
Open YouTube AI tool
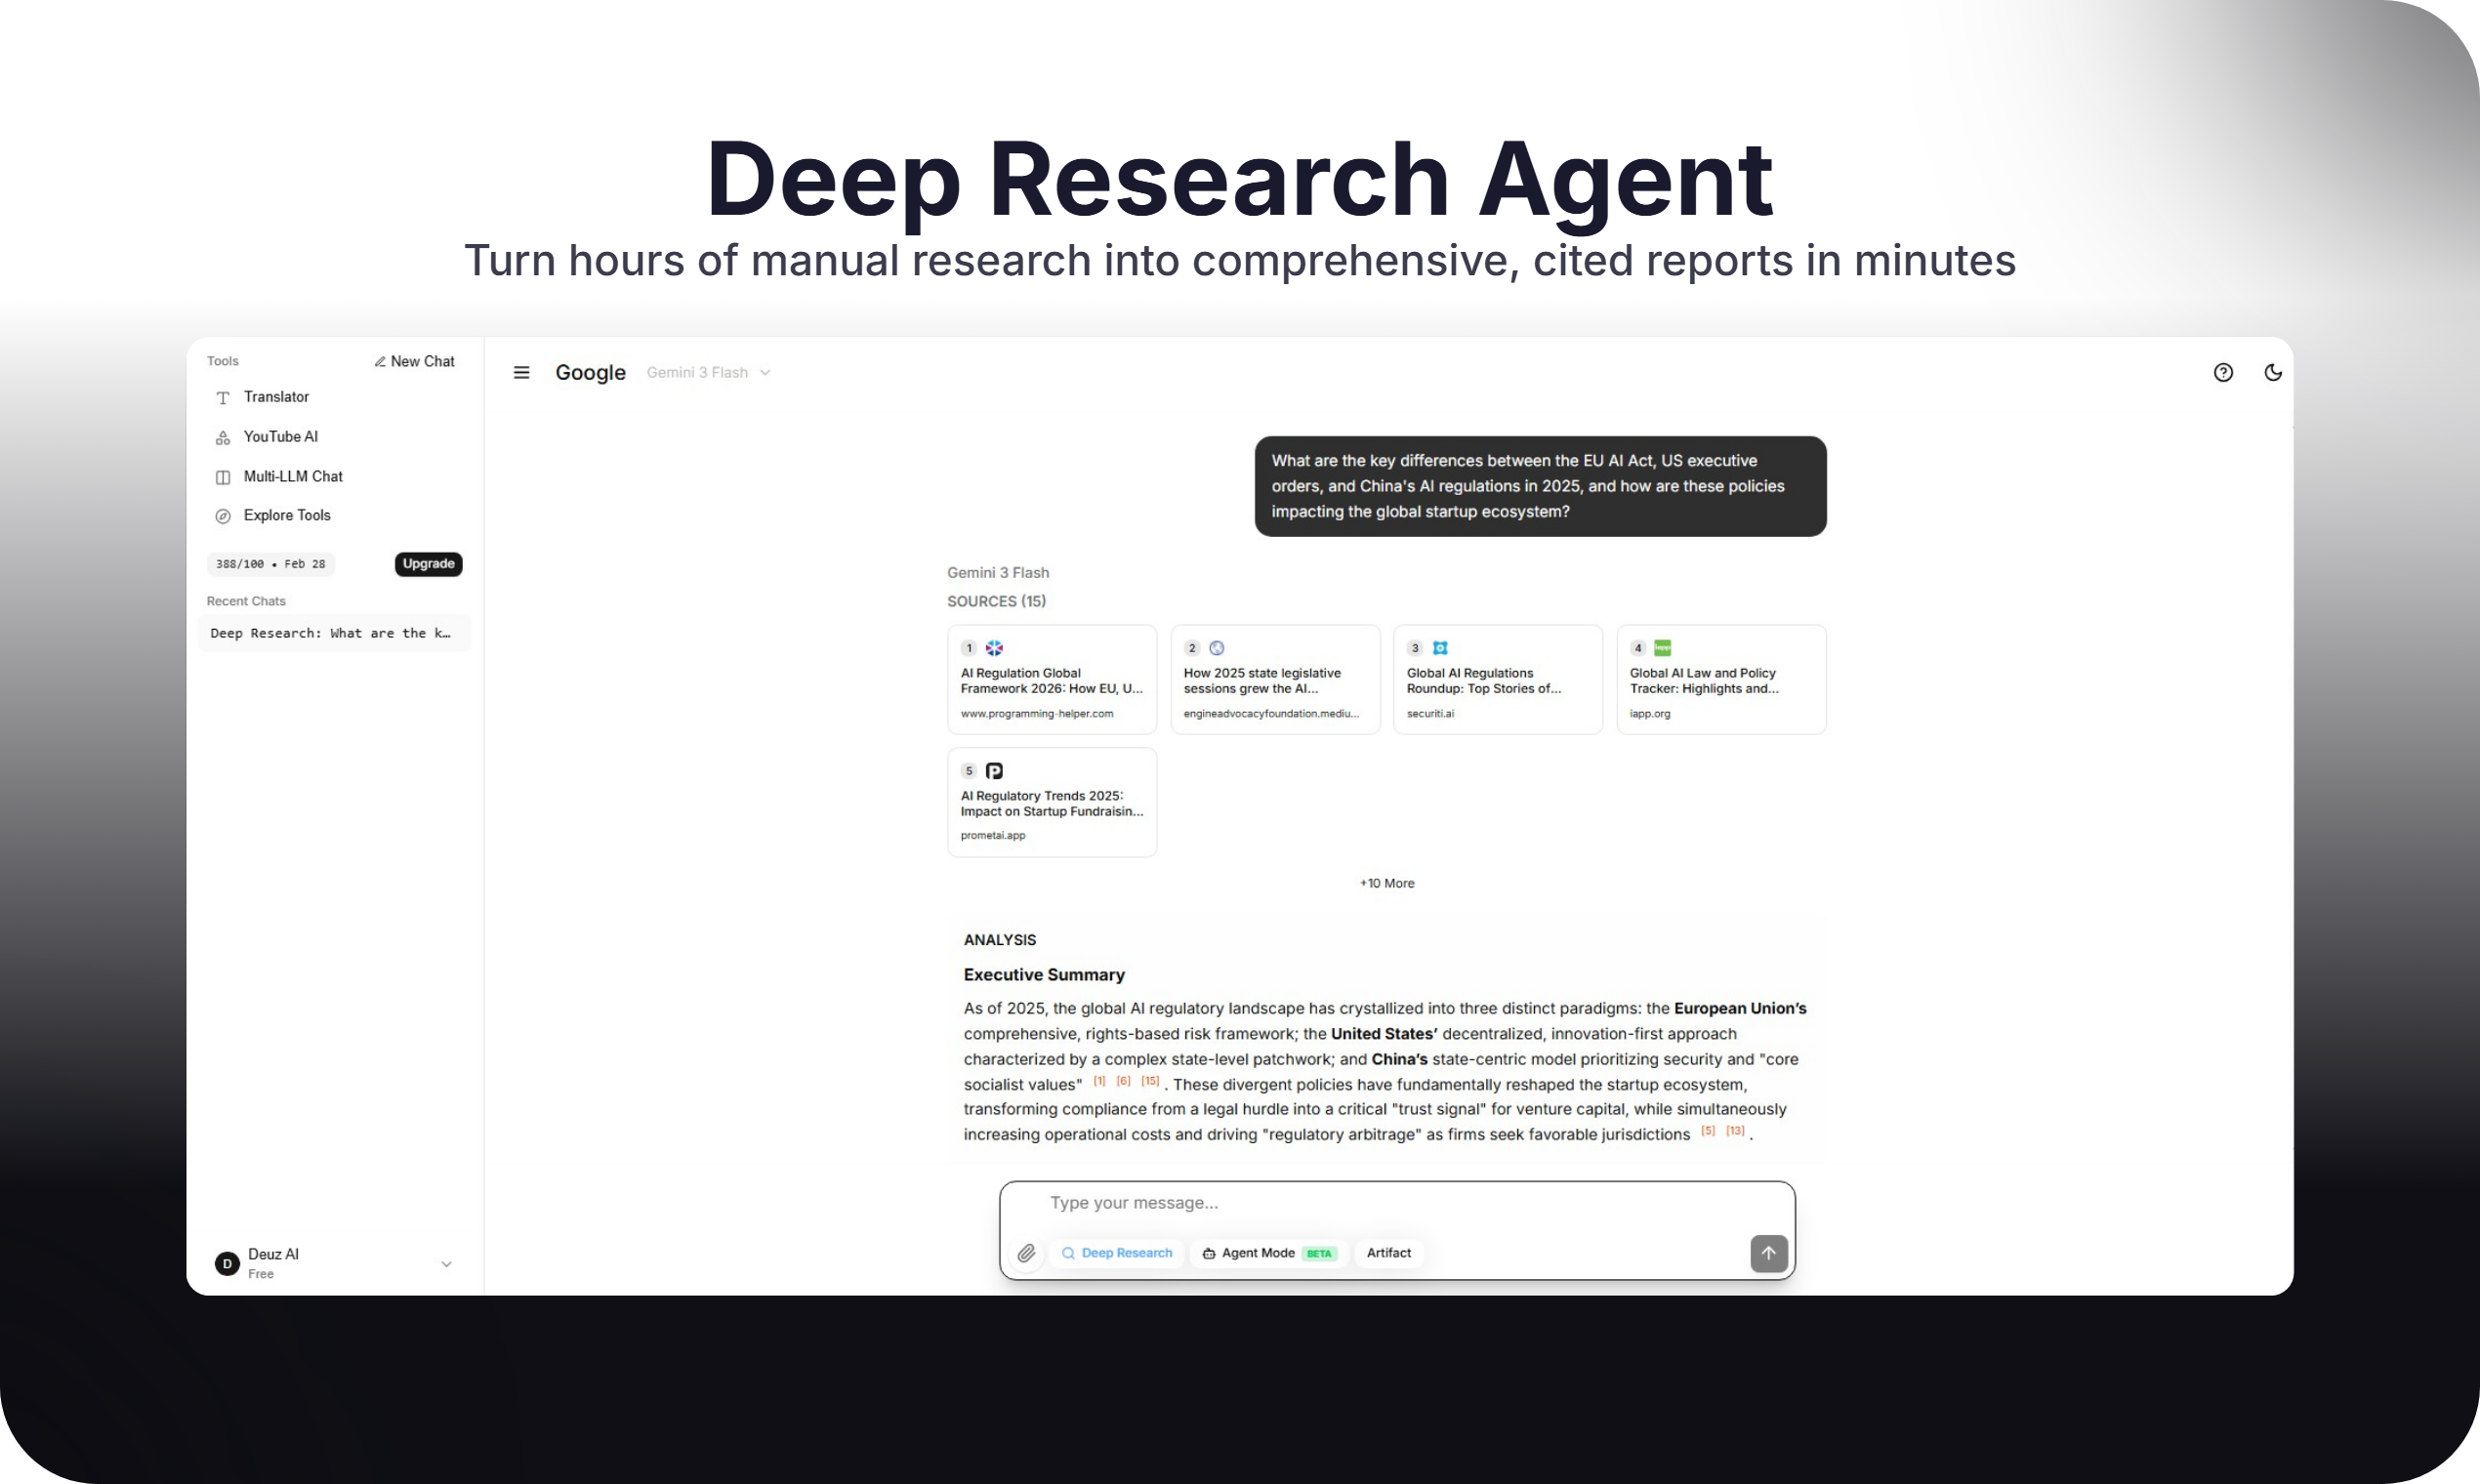click(x=280, y=437)
